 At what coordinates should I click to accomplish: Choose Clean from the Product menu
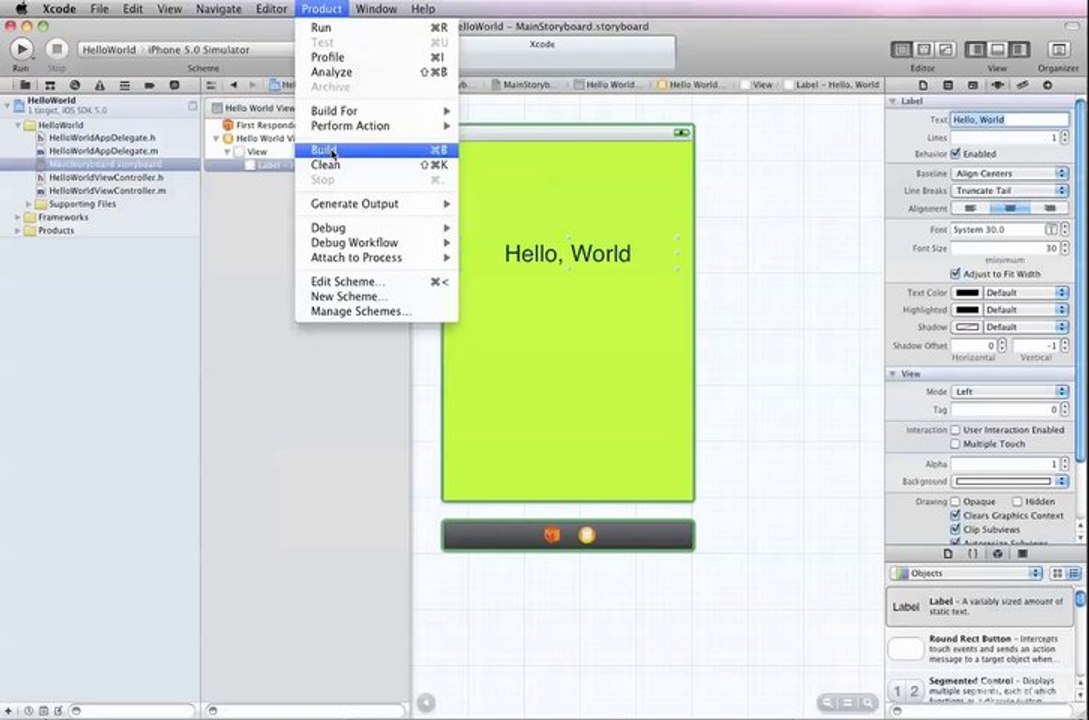pos(376,165)
